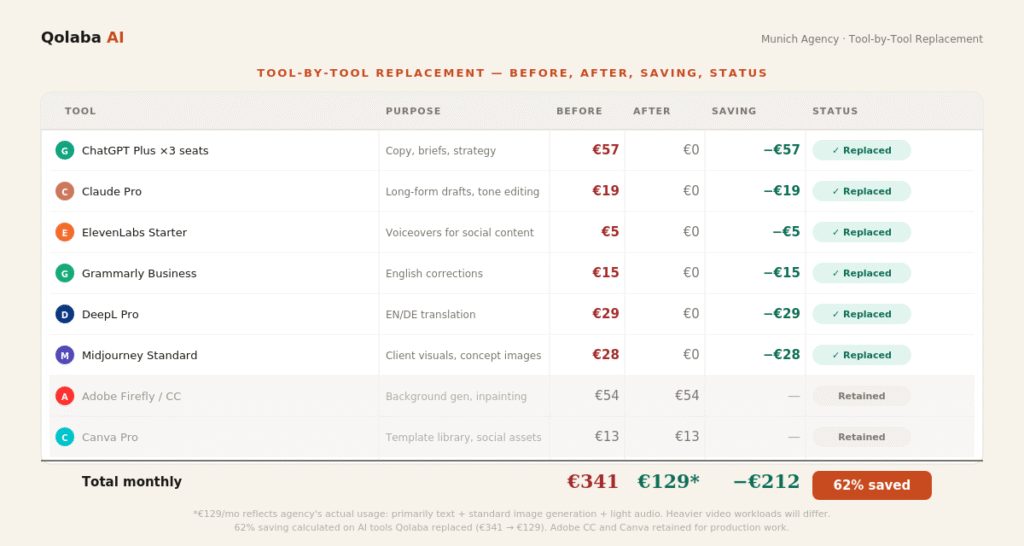Click the Canva Pro teal C icon

pos(65,437)
